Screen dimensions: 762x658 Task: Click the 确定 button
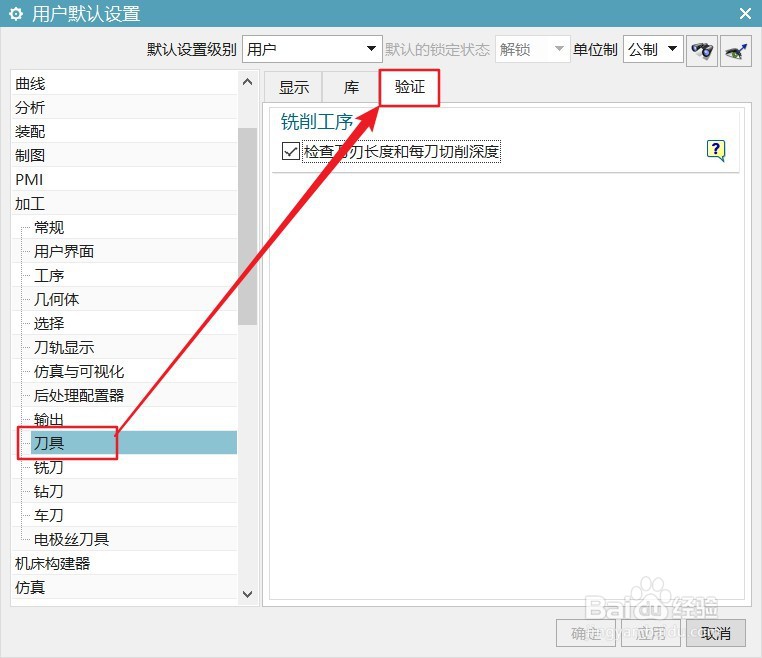point(586,633)
